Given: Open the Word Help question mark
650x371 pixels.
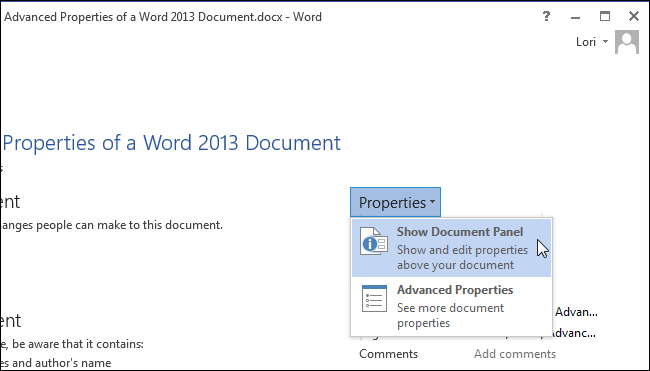Looking at the screenshot, I should point(546,17).
